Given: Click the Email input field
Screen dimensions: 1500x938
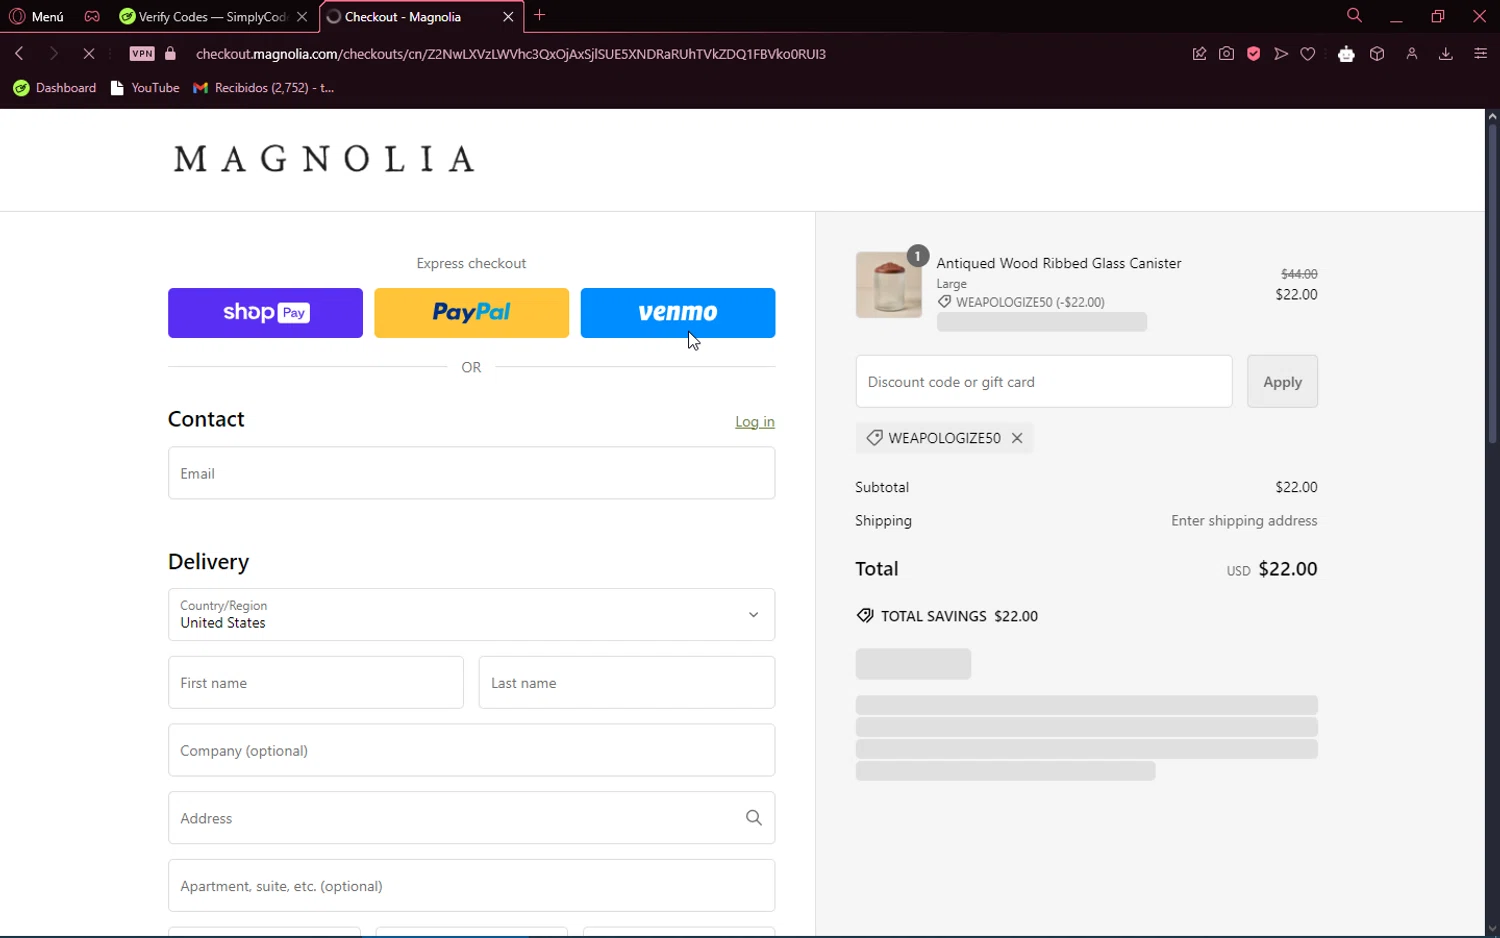Looking at the screenshot, I should [471, 473].
